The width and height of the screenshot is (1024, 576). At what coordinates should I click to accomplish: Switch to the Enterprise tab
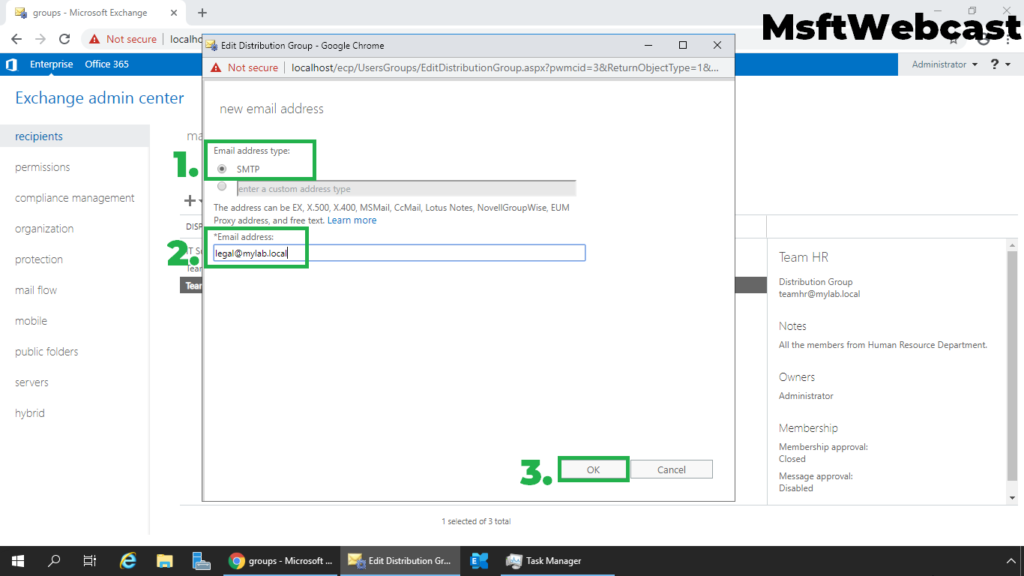pyautogui.click(x=51, y=64)
